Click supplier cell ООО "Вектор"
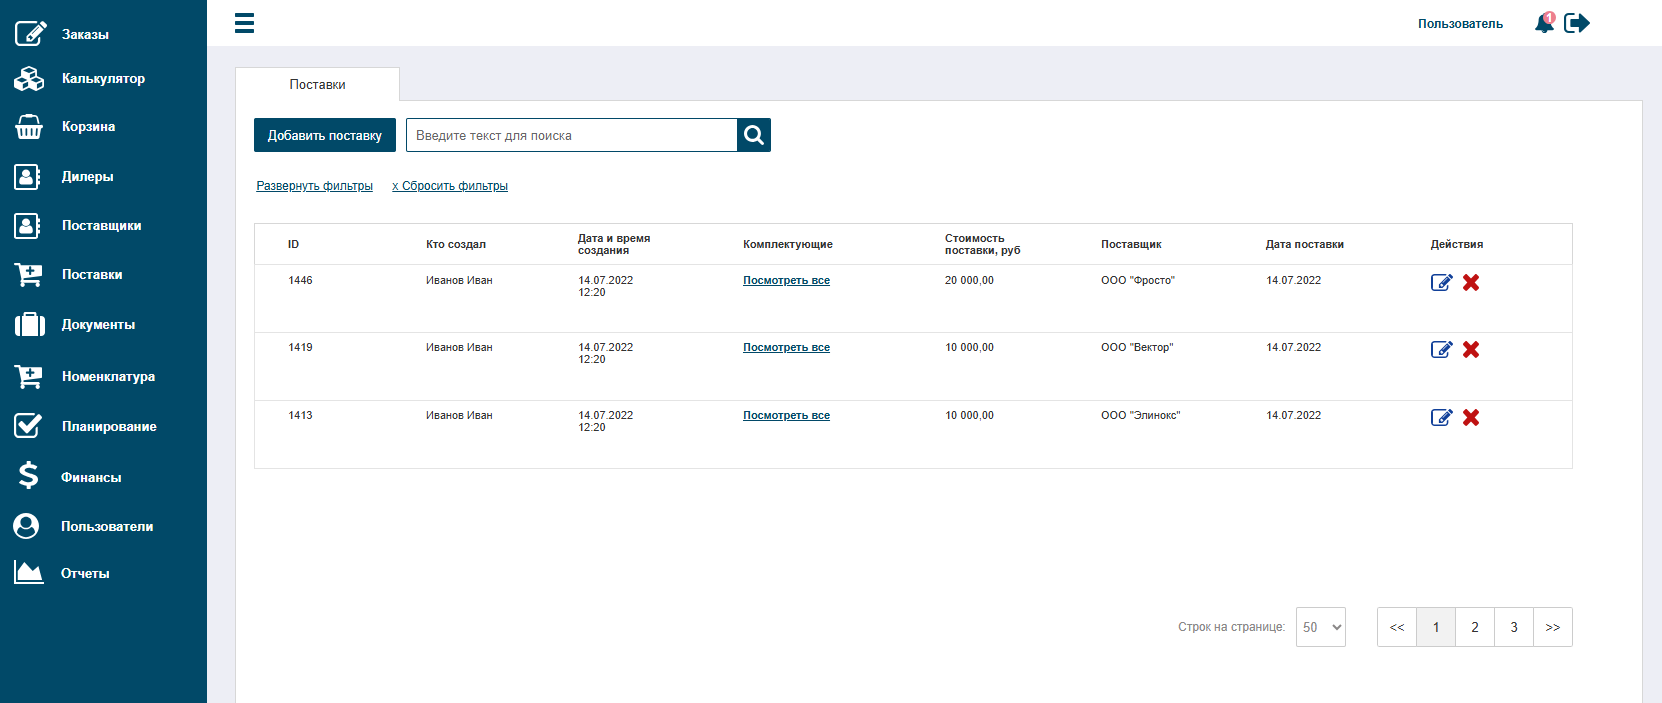The width and height of the screenshot is (1662, 703). point(1137,348)
